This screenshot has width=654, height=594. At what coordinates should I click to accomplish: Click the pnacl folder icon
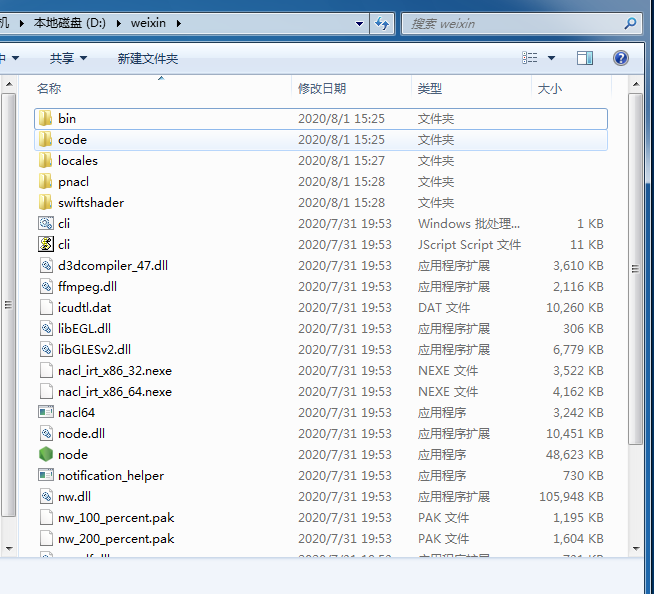(45, 181)
